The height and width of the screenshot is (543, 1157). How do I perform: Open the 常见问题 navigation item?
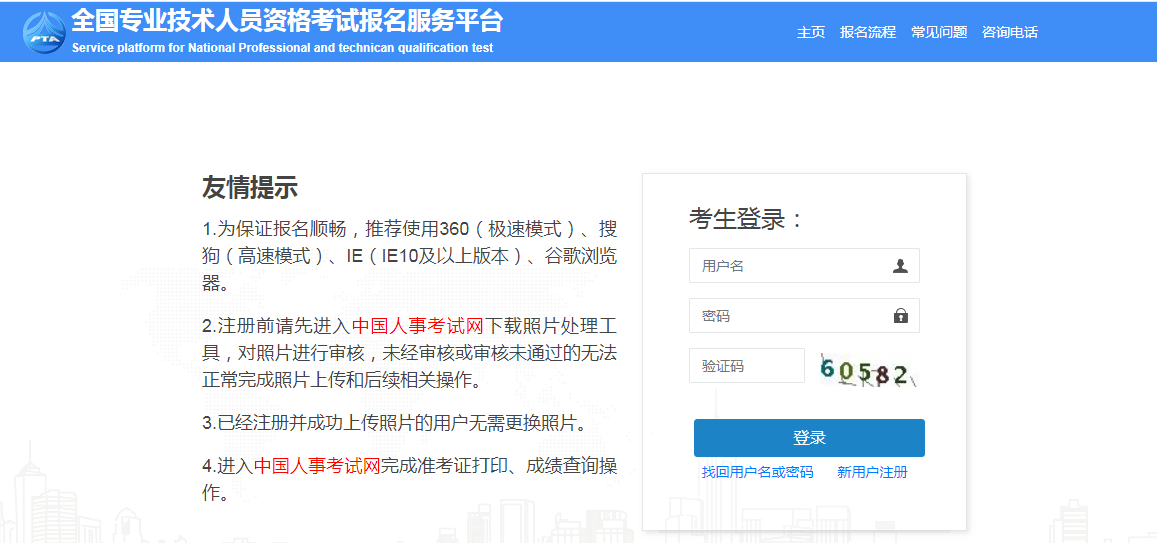pos(938,32)
